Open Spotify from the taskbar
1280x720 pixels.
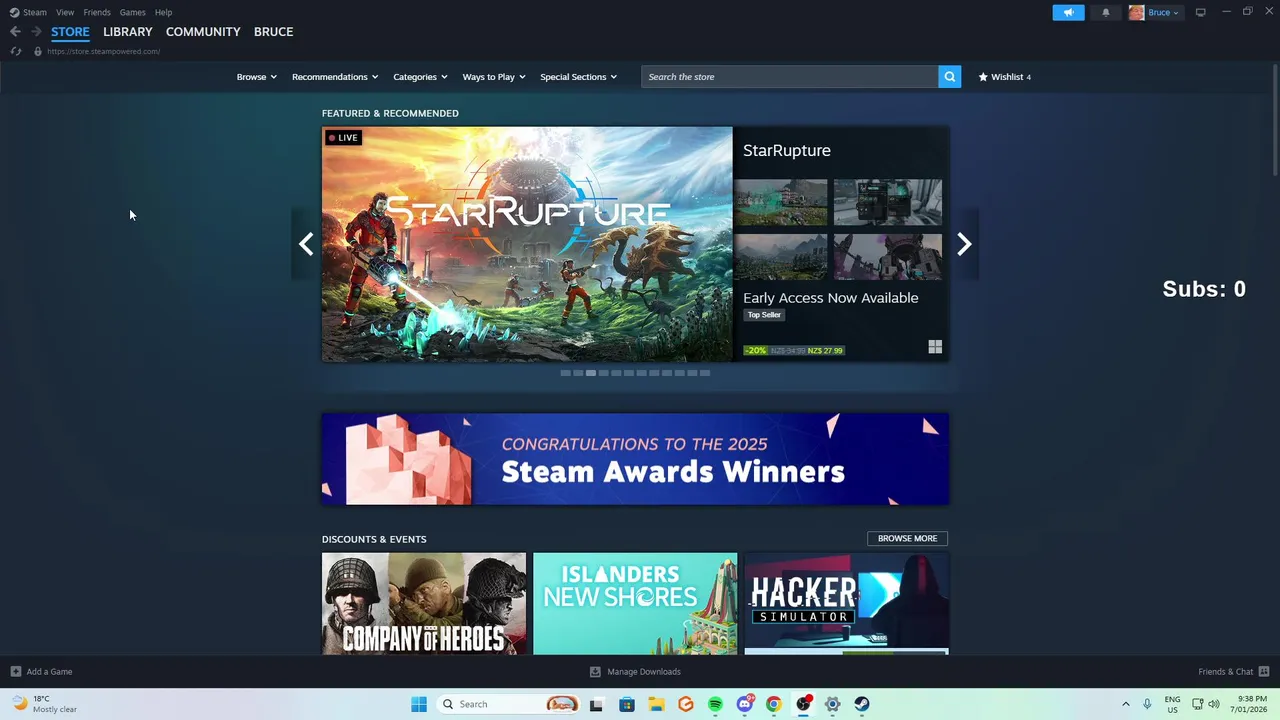715,704
